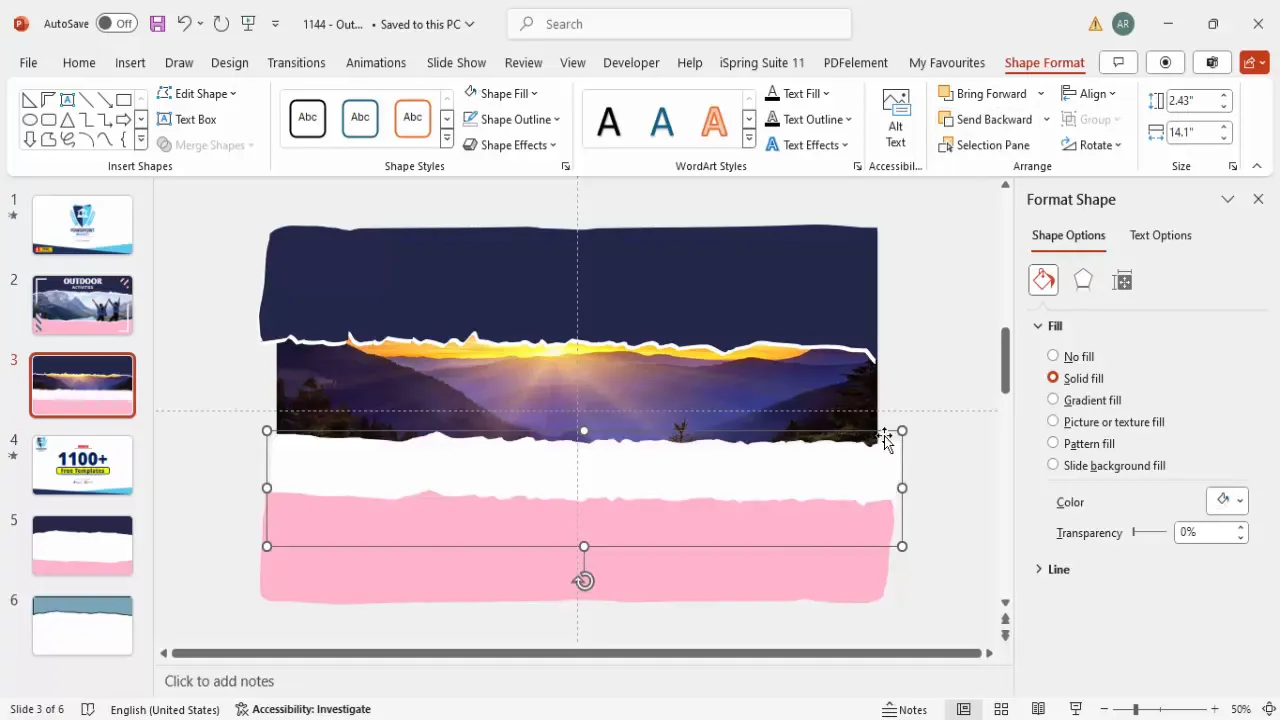Open Shape Effects dropdown
The image size is (1280, 720).
pos(510,145)
